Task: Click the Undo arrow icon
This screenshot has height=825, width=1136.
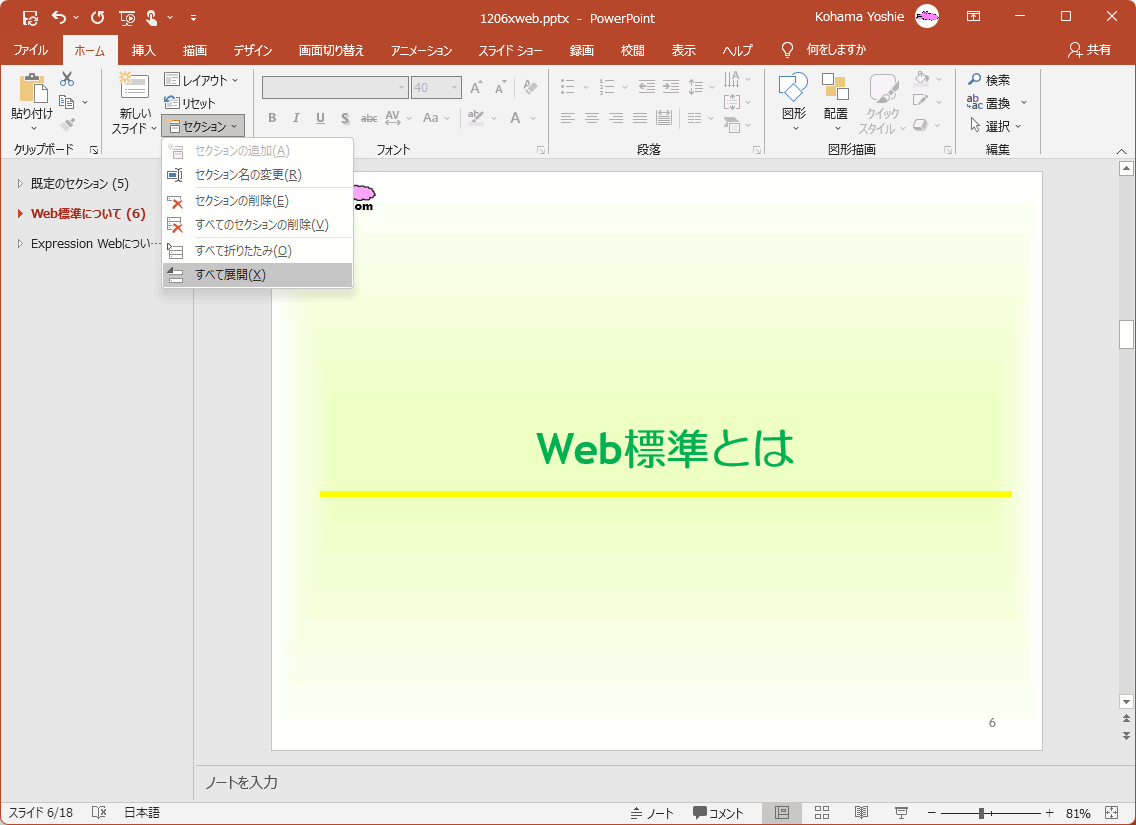Action: 59,17
